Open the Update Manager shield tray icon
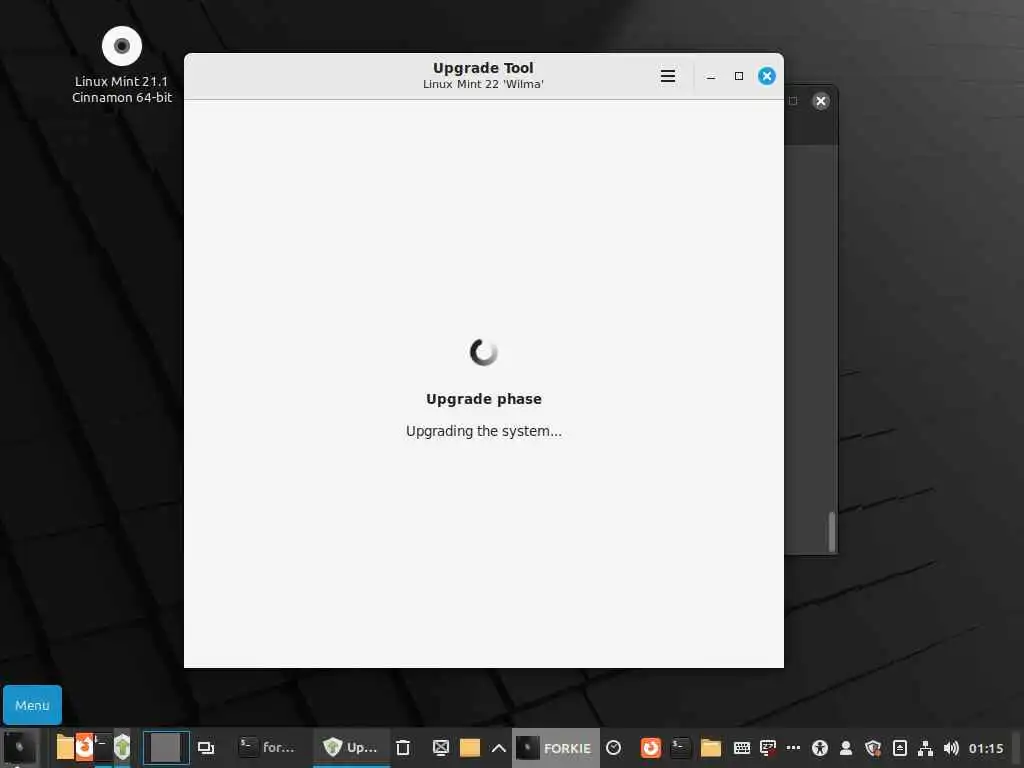The image size is (1024, 768). [873, 748]
